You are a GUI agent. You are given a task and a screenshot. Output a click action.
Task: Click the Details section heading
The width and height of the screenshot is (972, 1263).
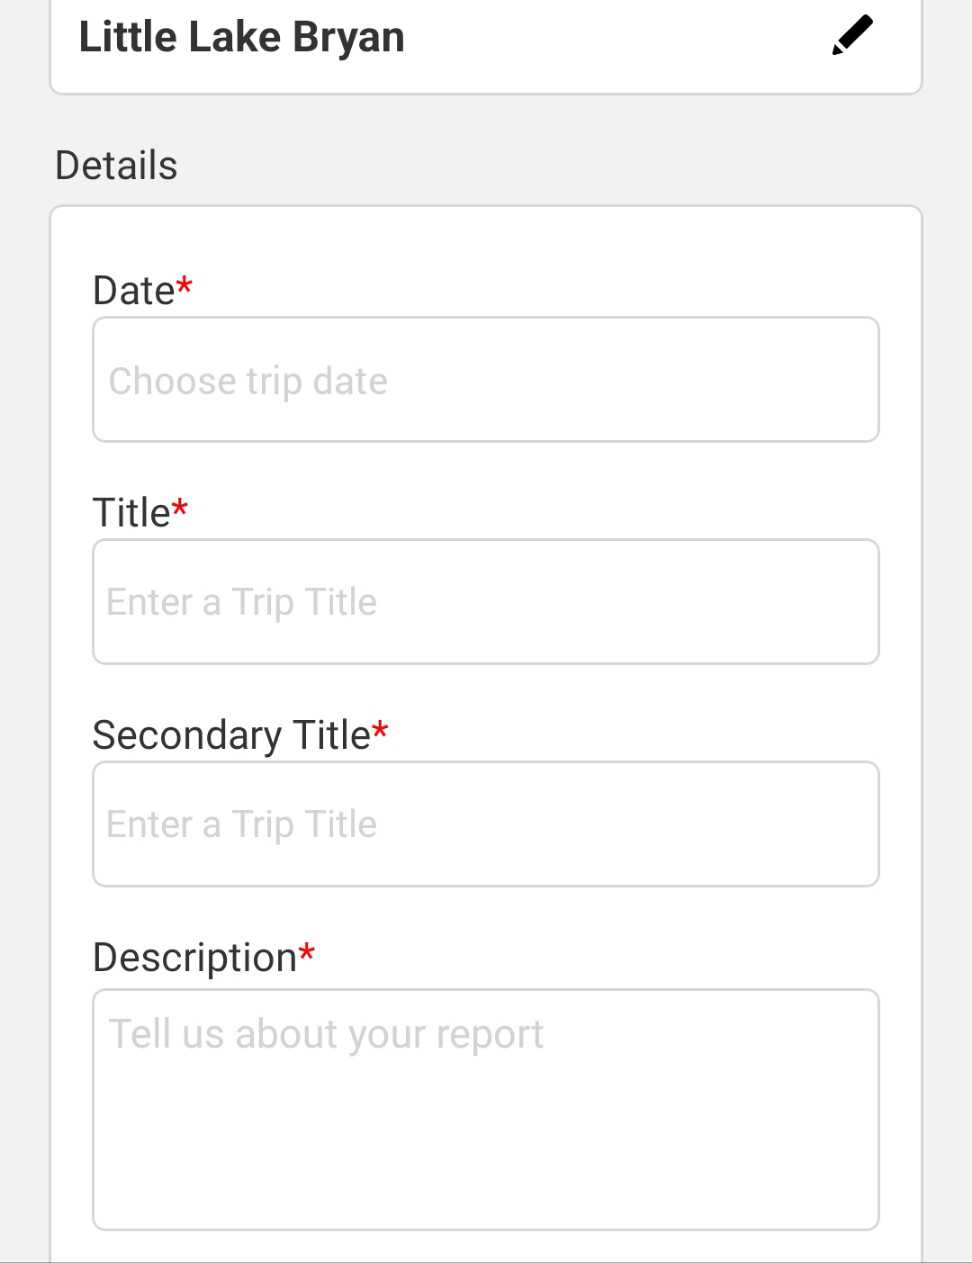[x=116, y=166]
